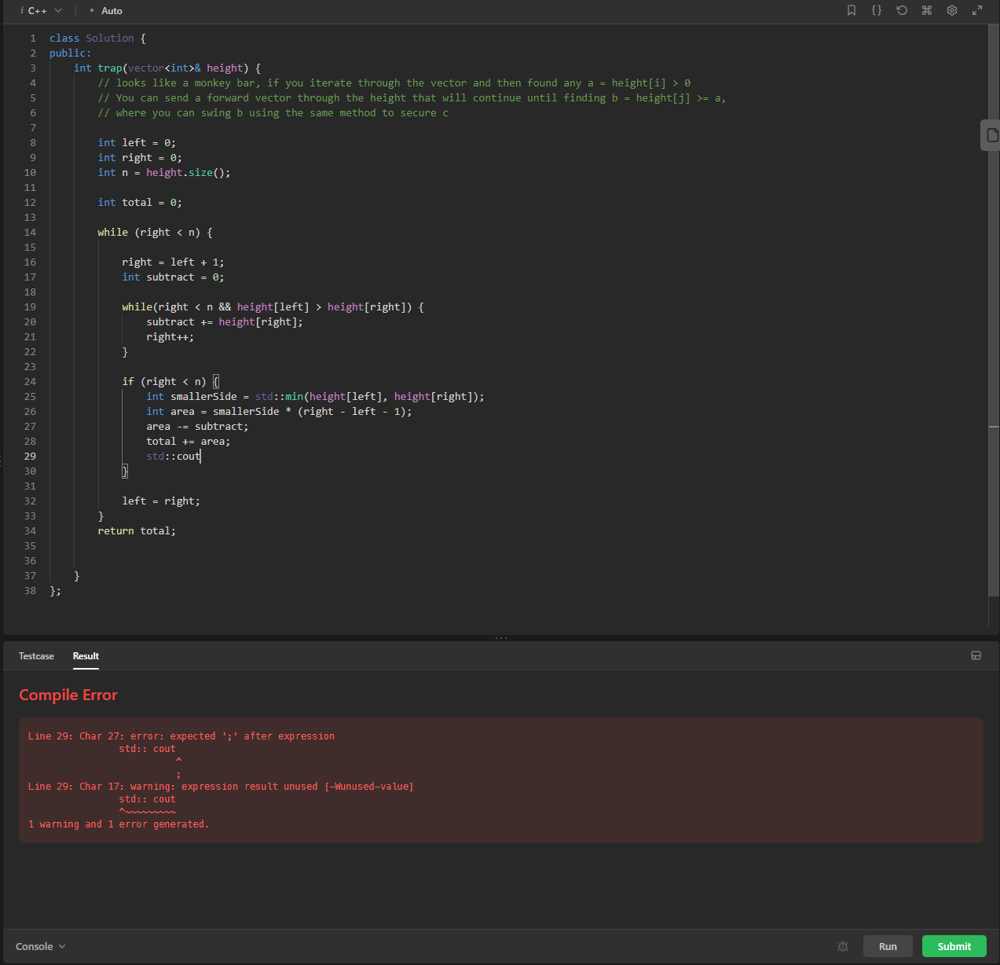Open the note side-panel icon at the right edge
This screenshot has width=1000, height=965.
click(x=992, y=135)
